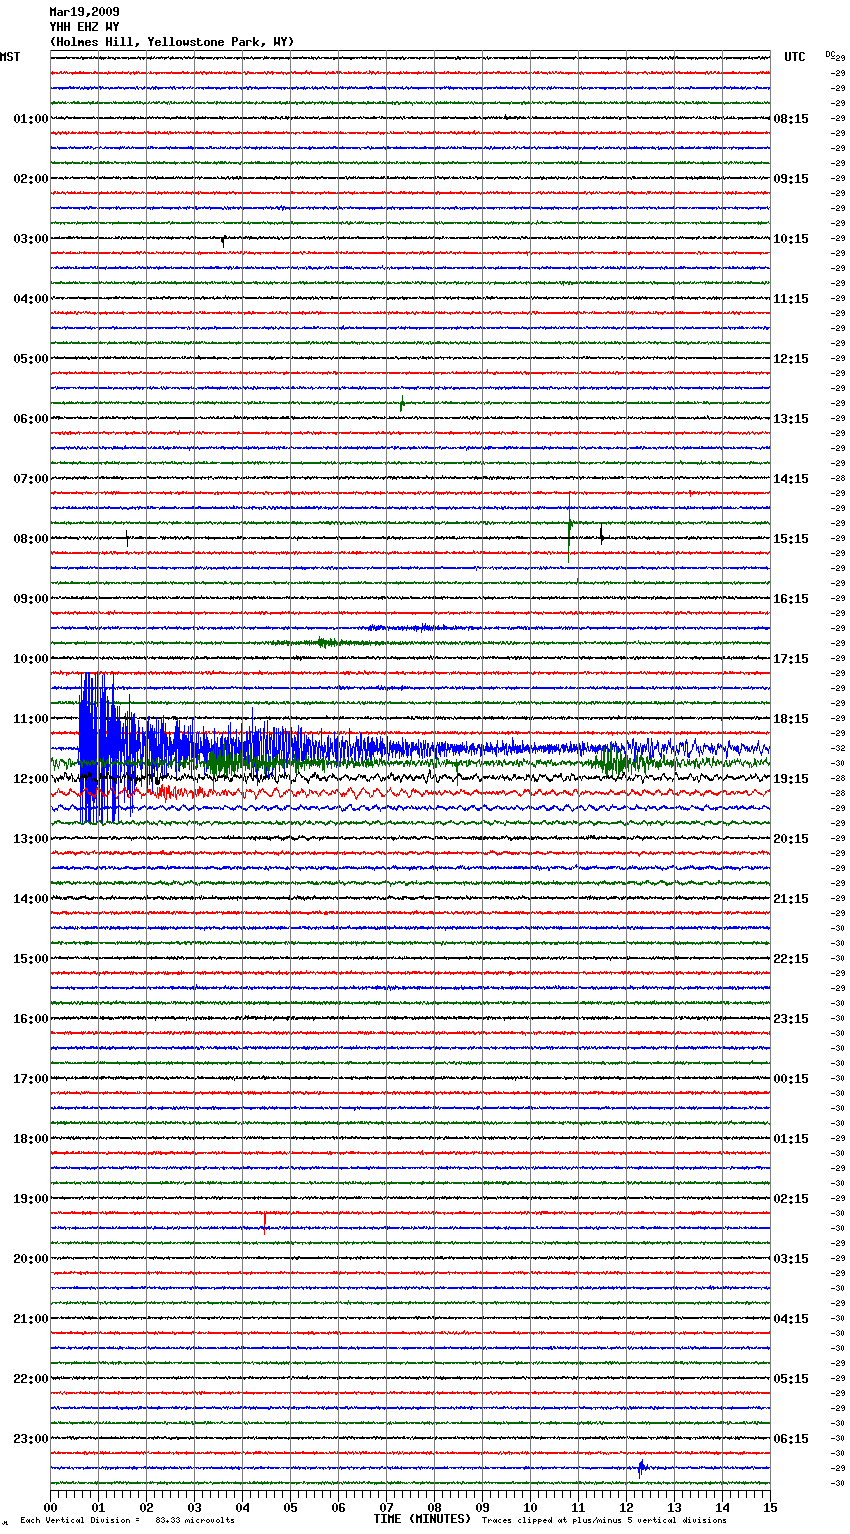Click the -32 value in the DC column
850x1534 pixels.
[838, 748]
